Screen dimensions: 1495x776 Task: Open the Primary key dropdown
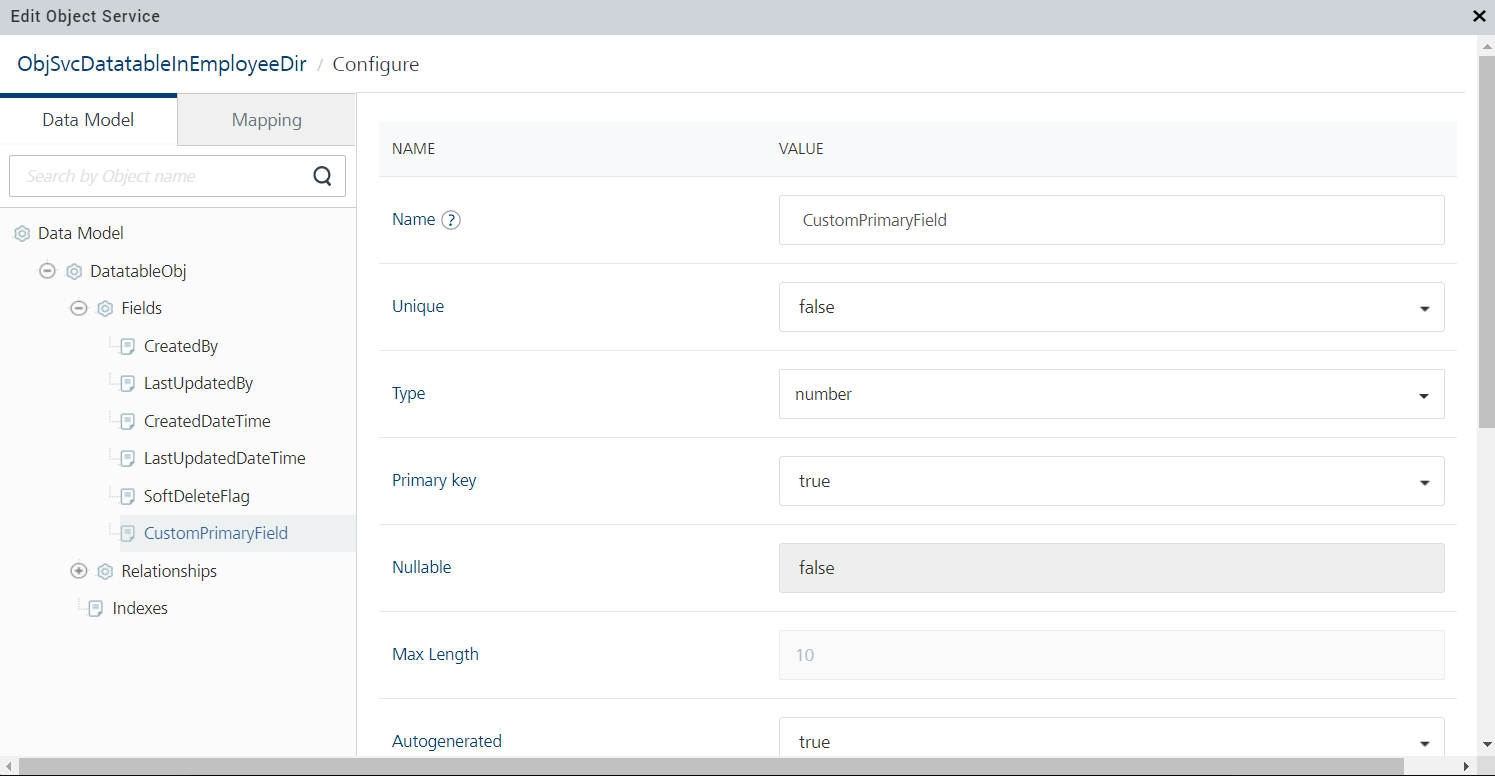[1111, 481]
